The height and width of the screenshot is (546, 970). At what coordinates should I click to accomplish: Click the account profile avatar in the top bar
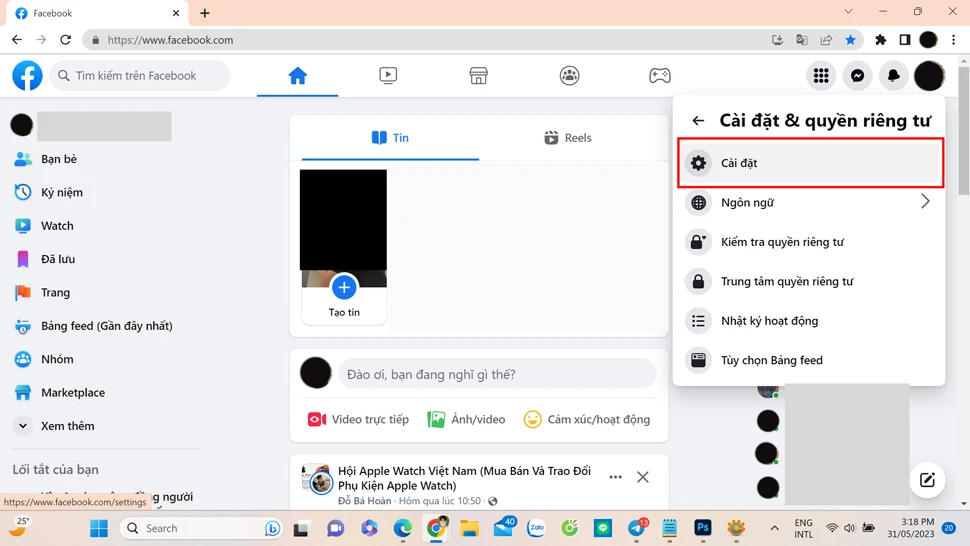tap(929, 75)
